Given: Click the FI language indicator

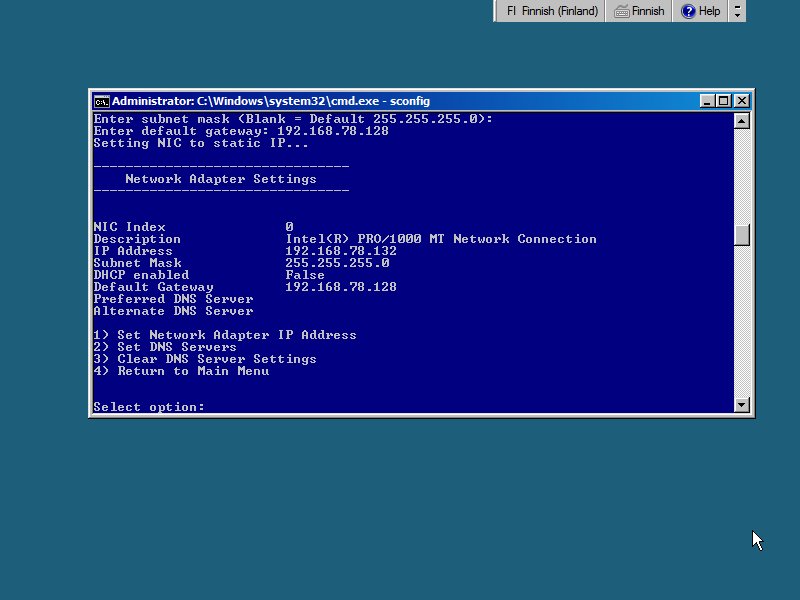Looking at the screenshot, I should [x=511, y=11].
